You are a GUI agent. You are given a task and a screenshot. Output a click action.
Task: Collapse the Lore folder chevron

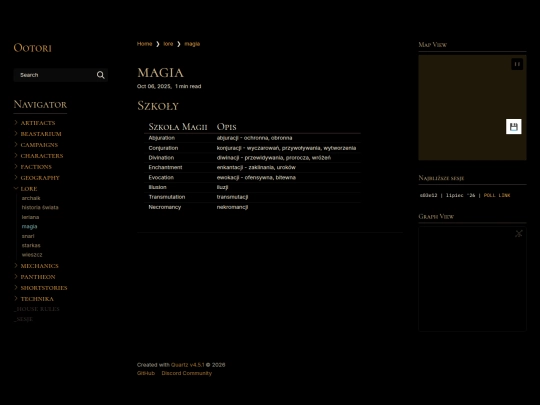click(16, 188)
